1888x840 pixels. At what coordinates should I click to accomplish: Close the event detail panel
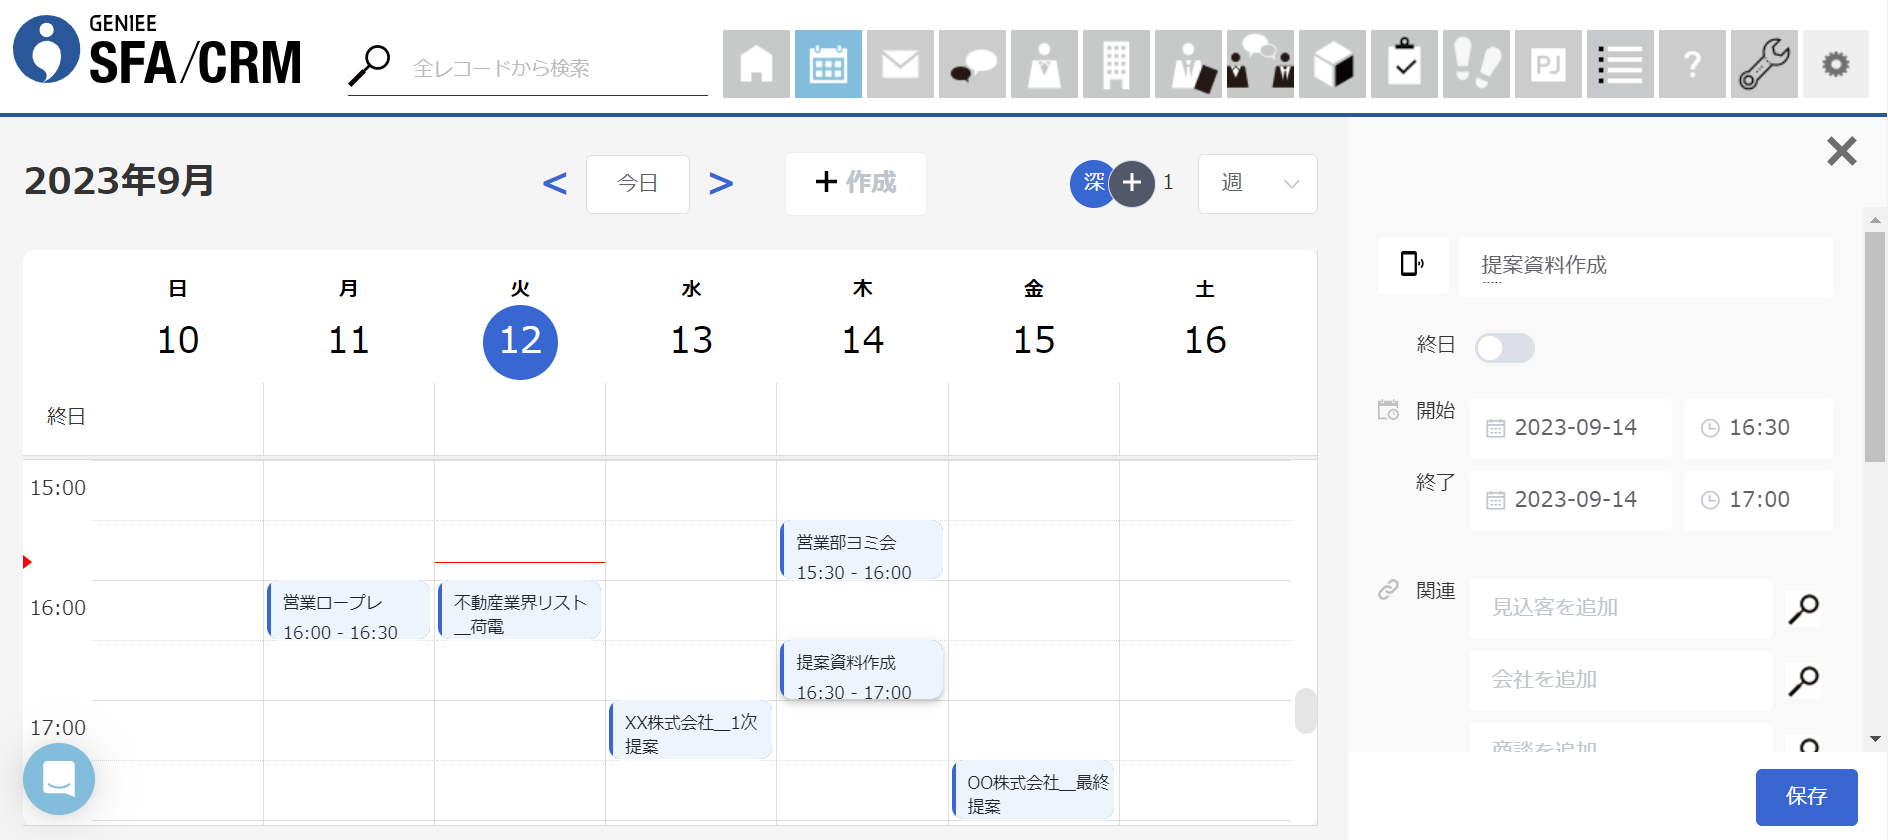tap(1841, 151)
